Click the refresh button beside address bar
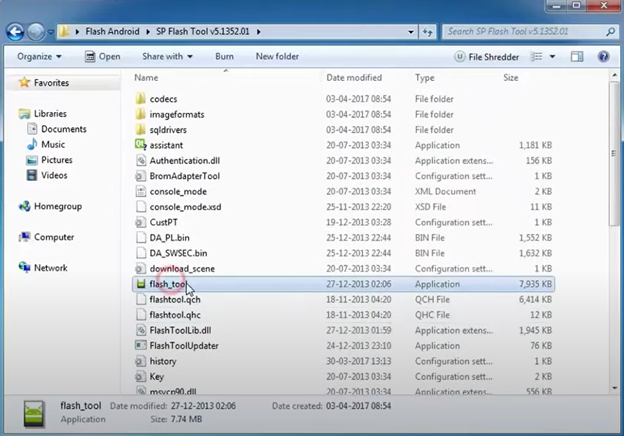The image size is (624, 436). (427, 32)
